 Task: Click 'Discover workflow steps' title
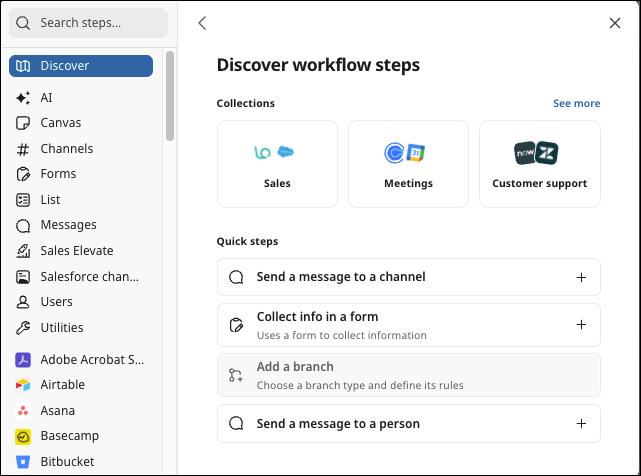(318, 65)
